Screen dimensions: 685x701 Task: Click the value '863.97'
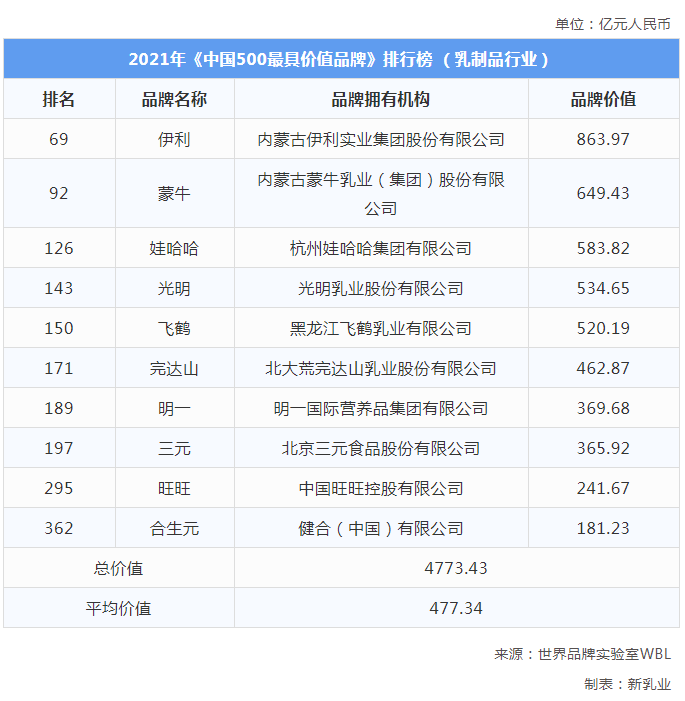(x=603, y=139)
